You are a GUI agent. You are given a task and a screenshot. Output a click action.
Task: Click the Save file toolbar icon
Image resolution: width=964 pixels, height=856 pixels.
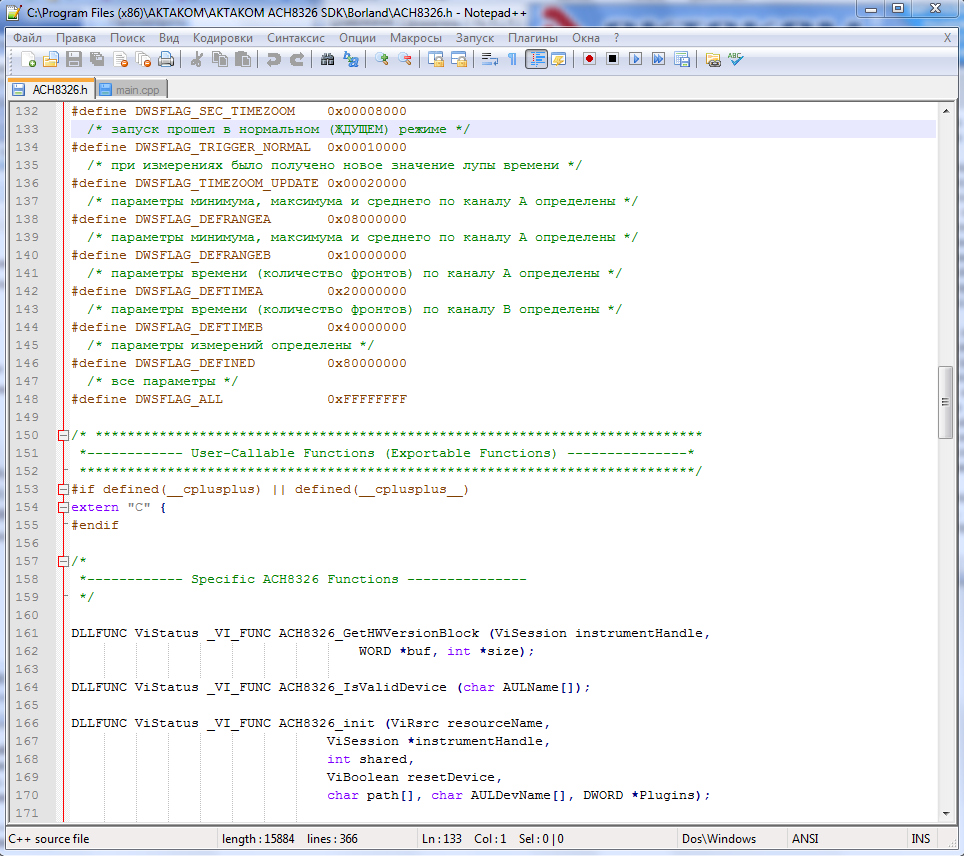[x=73, y=59]
